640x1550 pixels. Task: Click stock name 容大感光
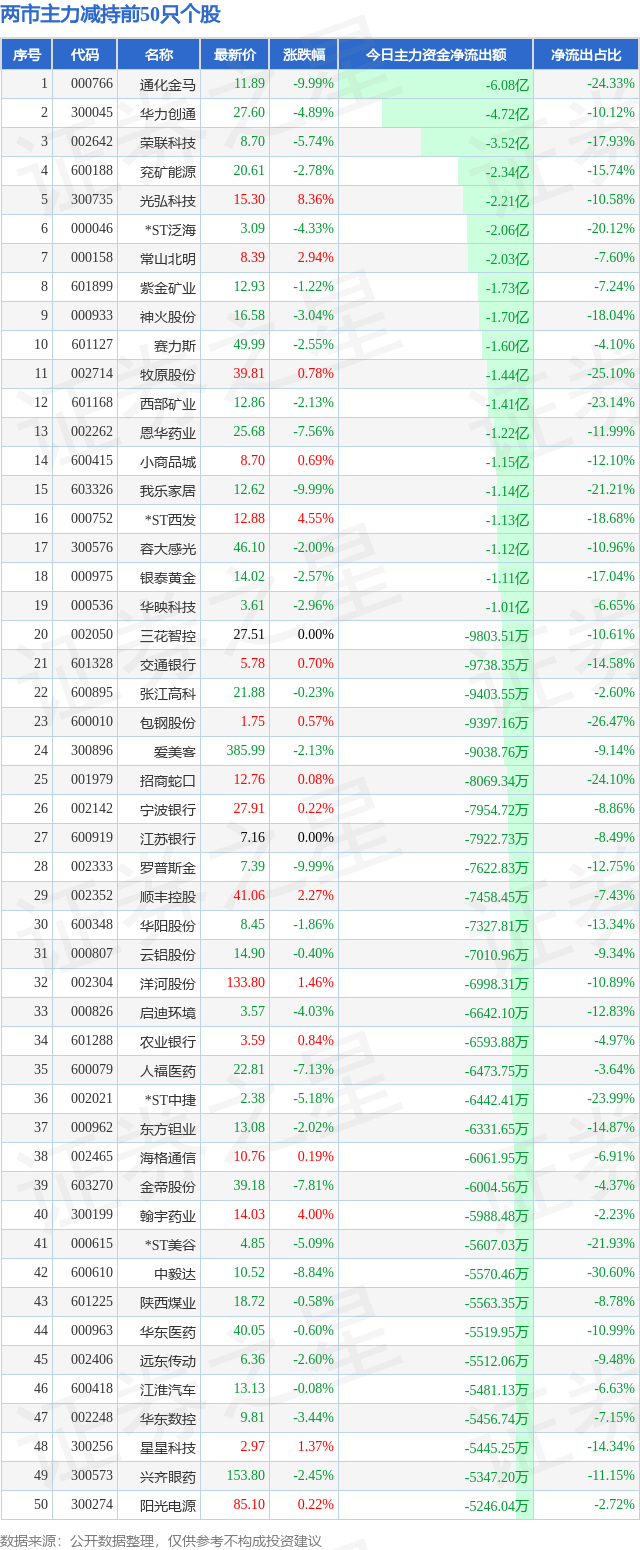click(x=168, y=549)
